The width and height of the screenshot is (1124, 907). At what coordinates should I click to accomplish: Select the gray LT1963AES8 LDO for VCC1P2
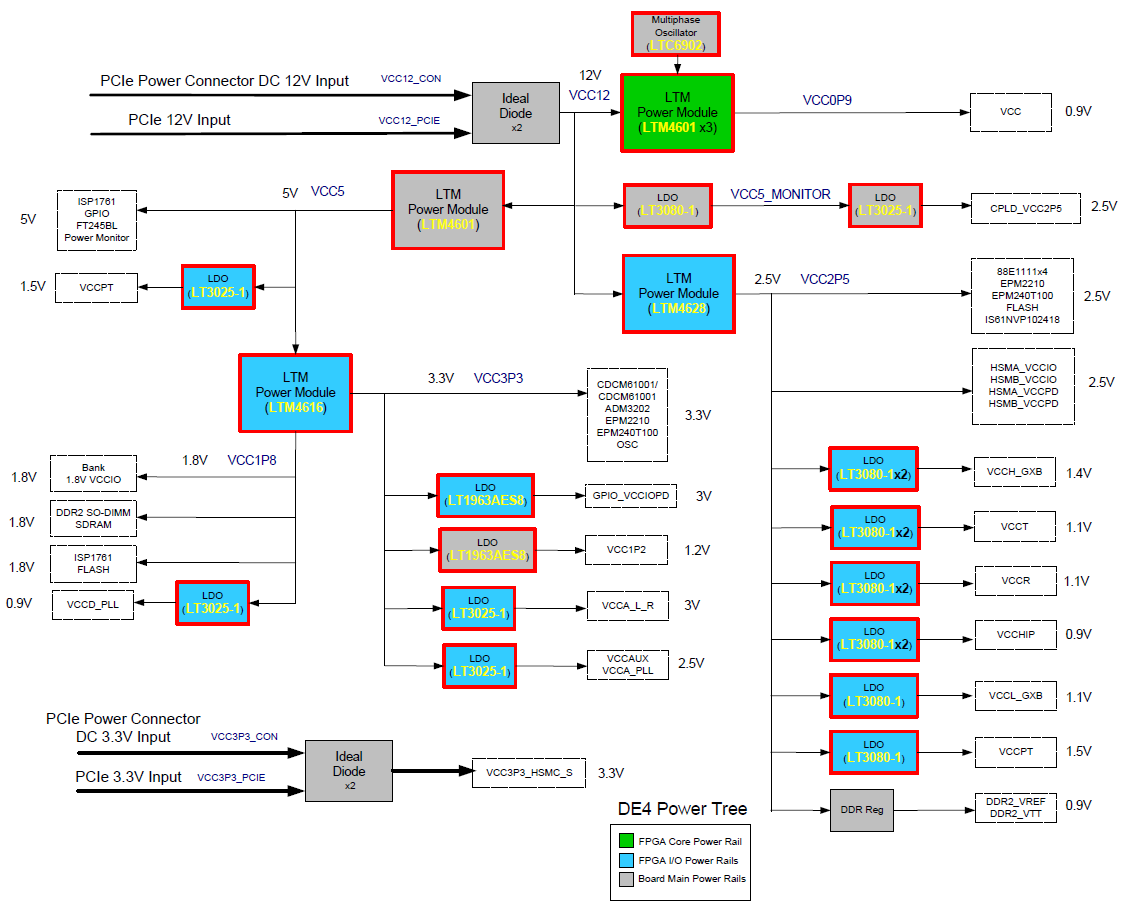(487, 550)
